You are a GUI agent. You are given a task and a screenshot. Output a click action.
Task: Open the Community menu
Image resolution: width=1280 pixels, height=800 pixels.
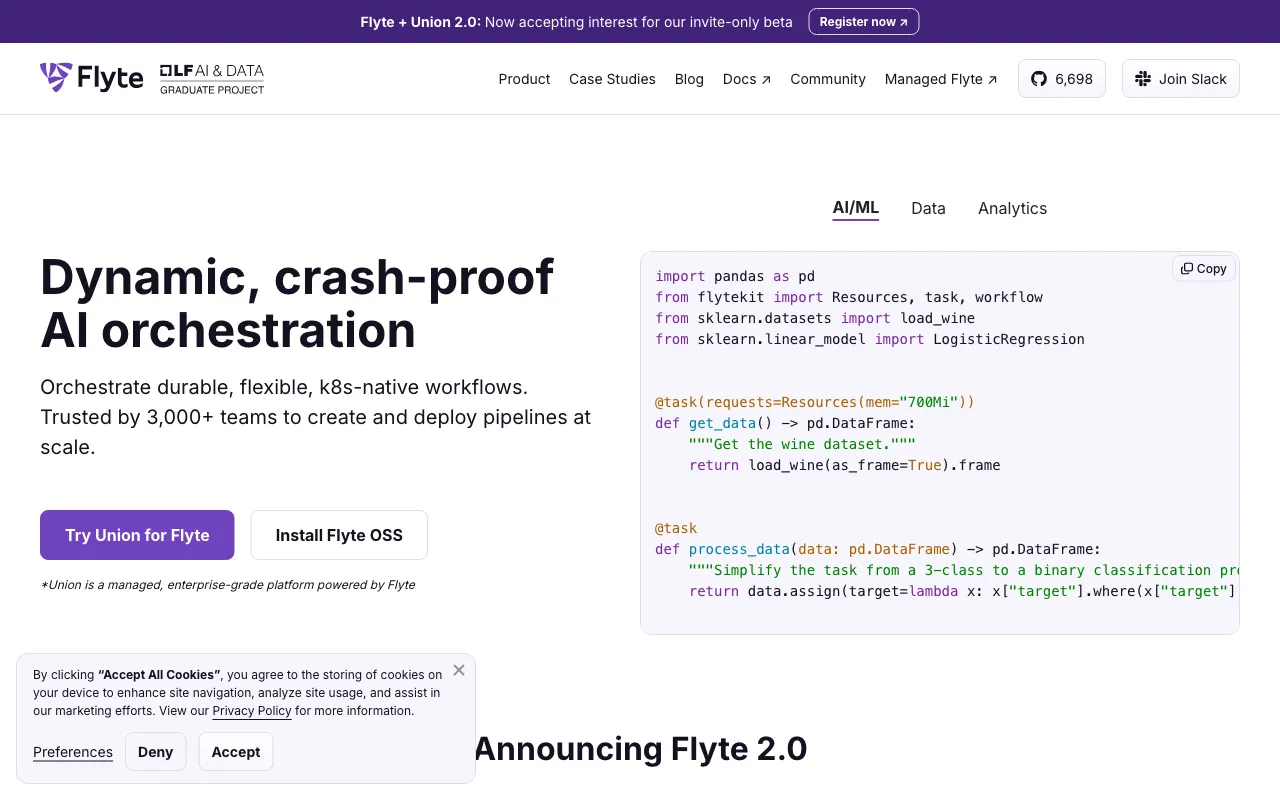[828, 79]
